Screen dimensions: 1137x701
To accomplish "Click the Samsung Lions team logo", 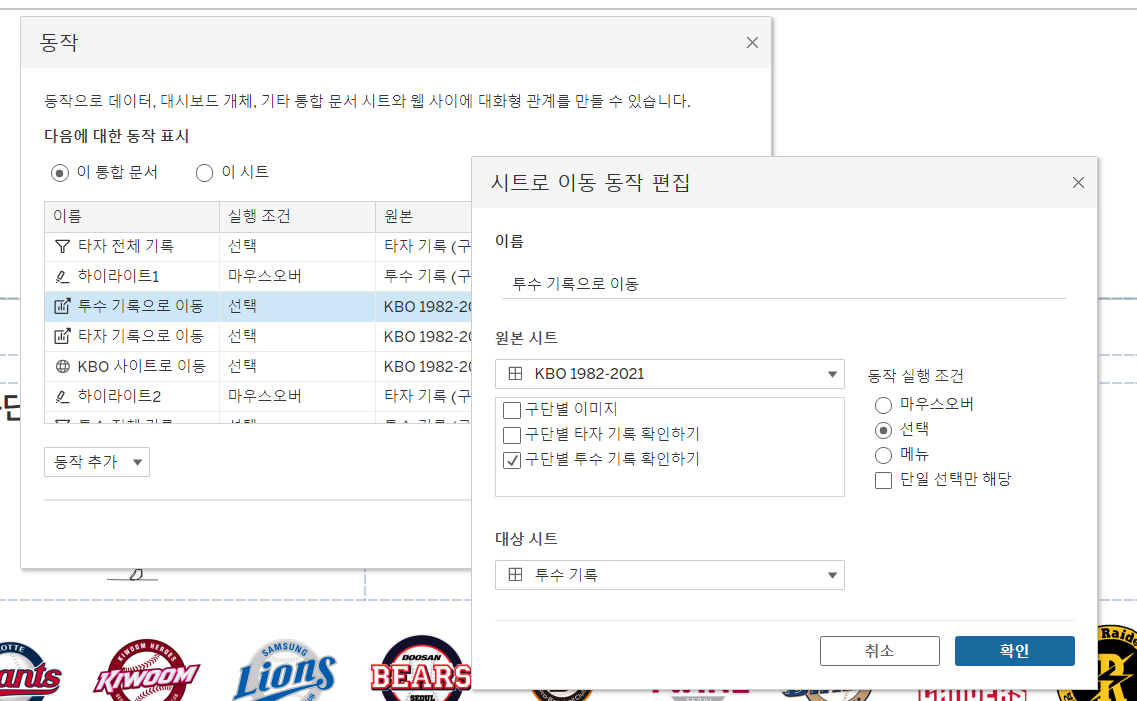I will (285, 671).
